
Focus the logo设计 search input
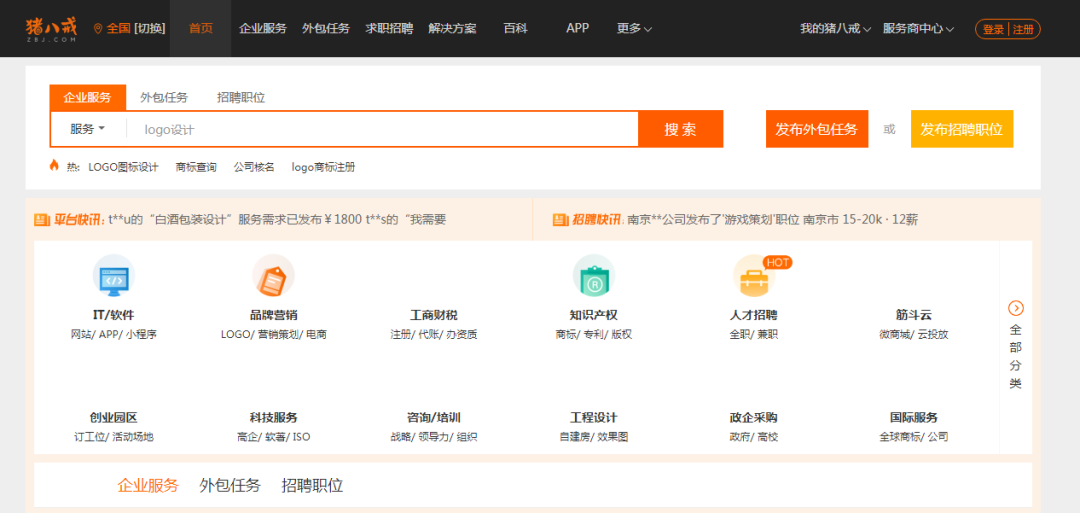coord(382,129)
